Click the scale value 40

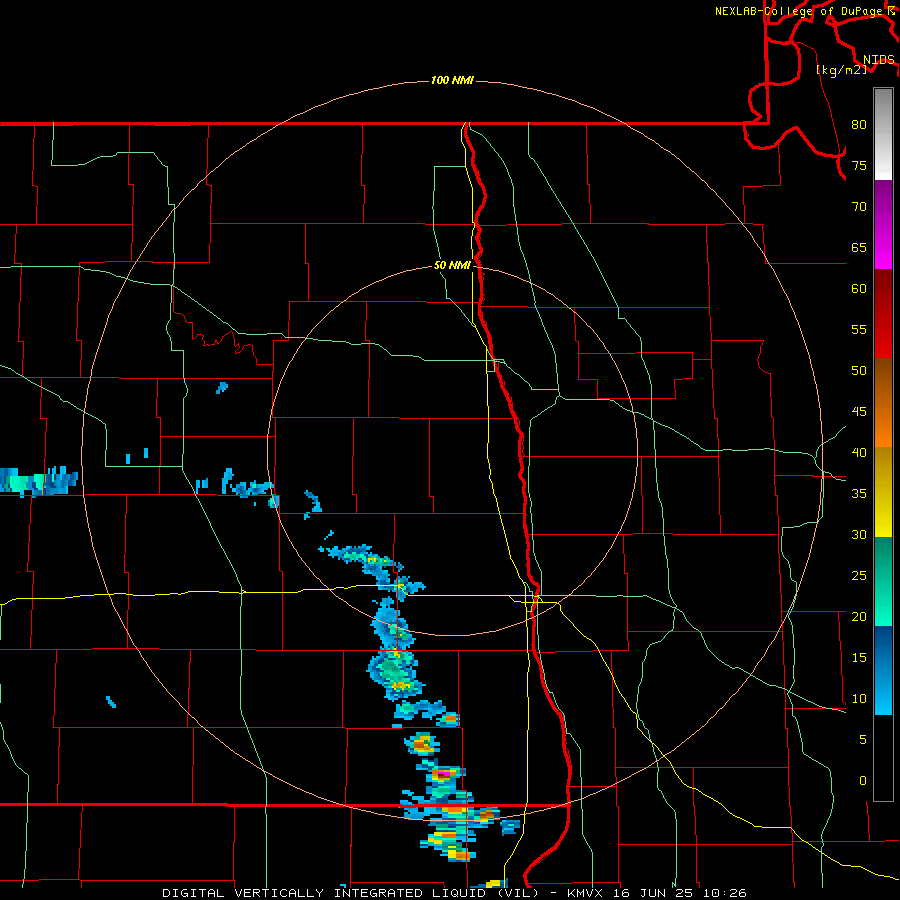click(x=859, y=452)
